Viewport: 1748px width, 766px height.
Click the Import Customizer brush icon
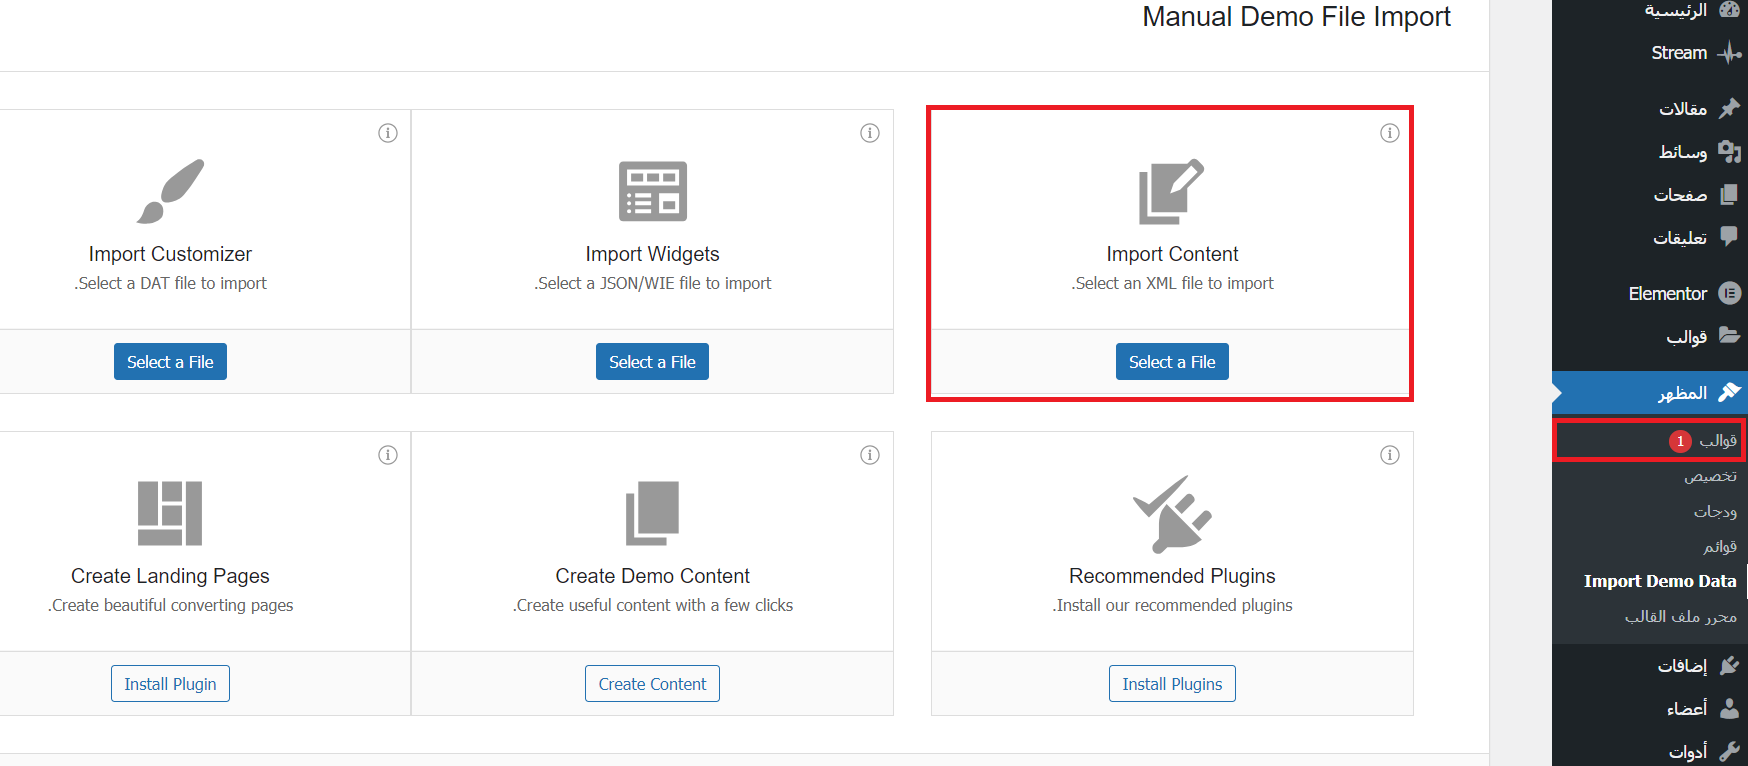[170, 191]
